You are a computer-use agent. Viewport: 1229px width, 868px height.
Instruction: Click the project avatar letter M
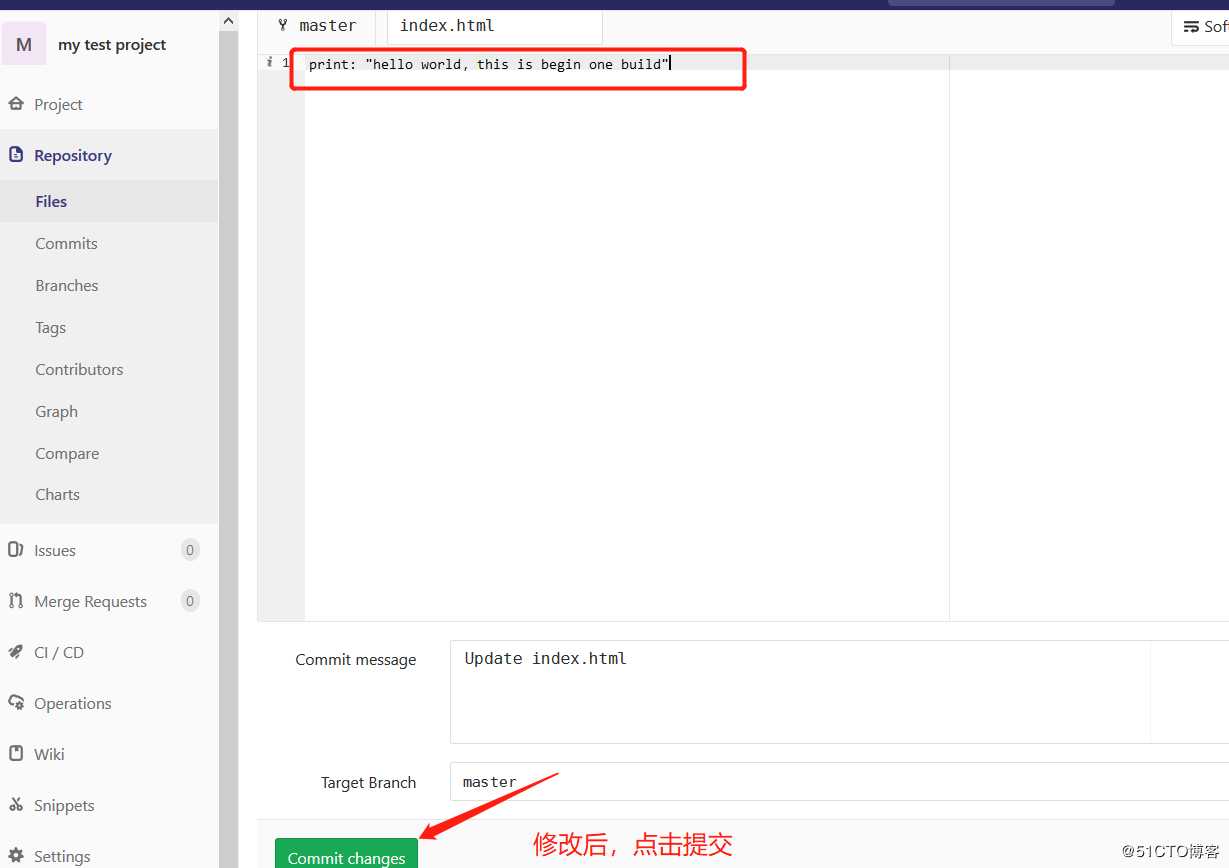[x=24, y=44]
